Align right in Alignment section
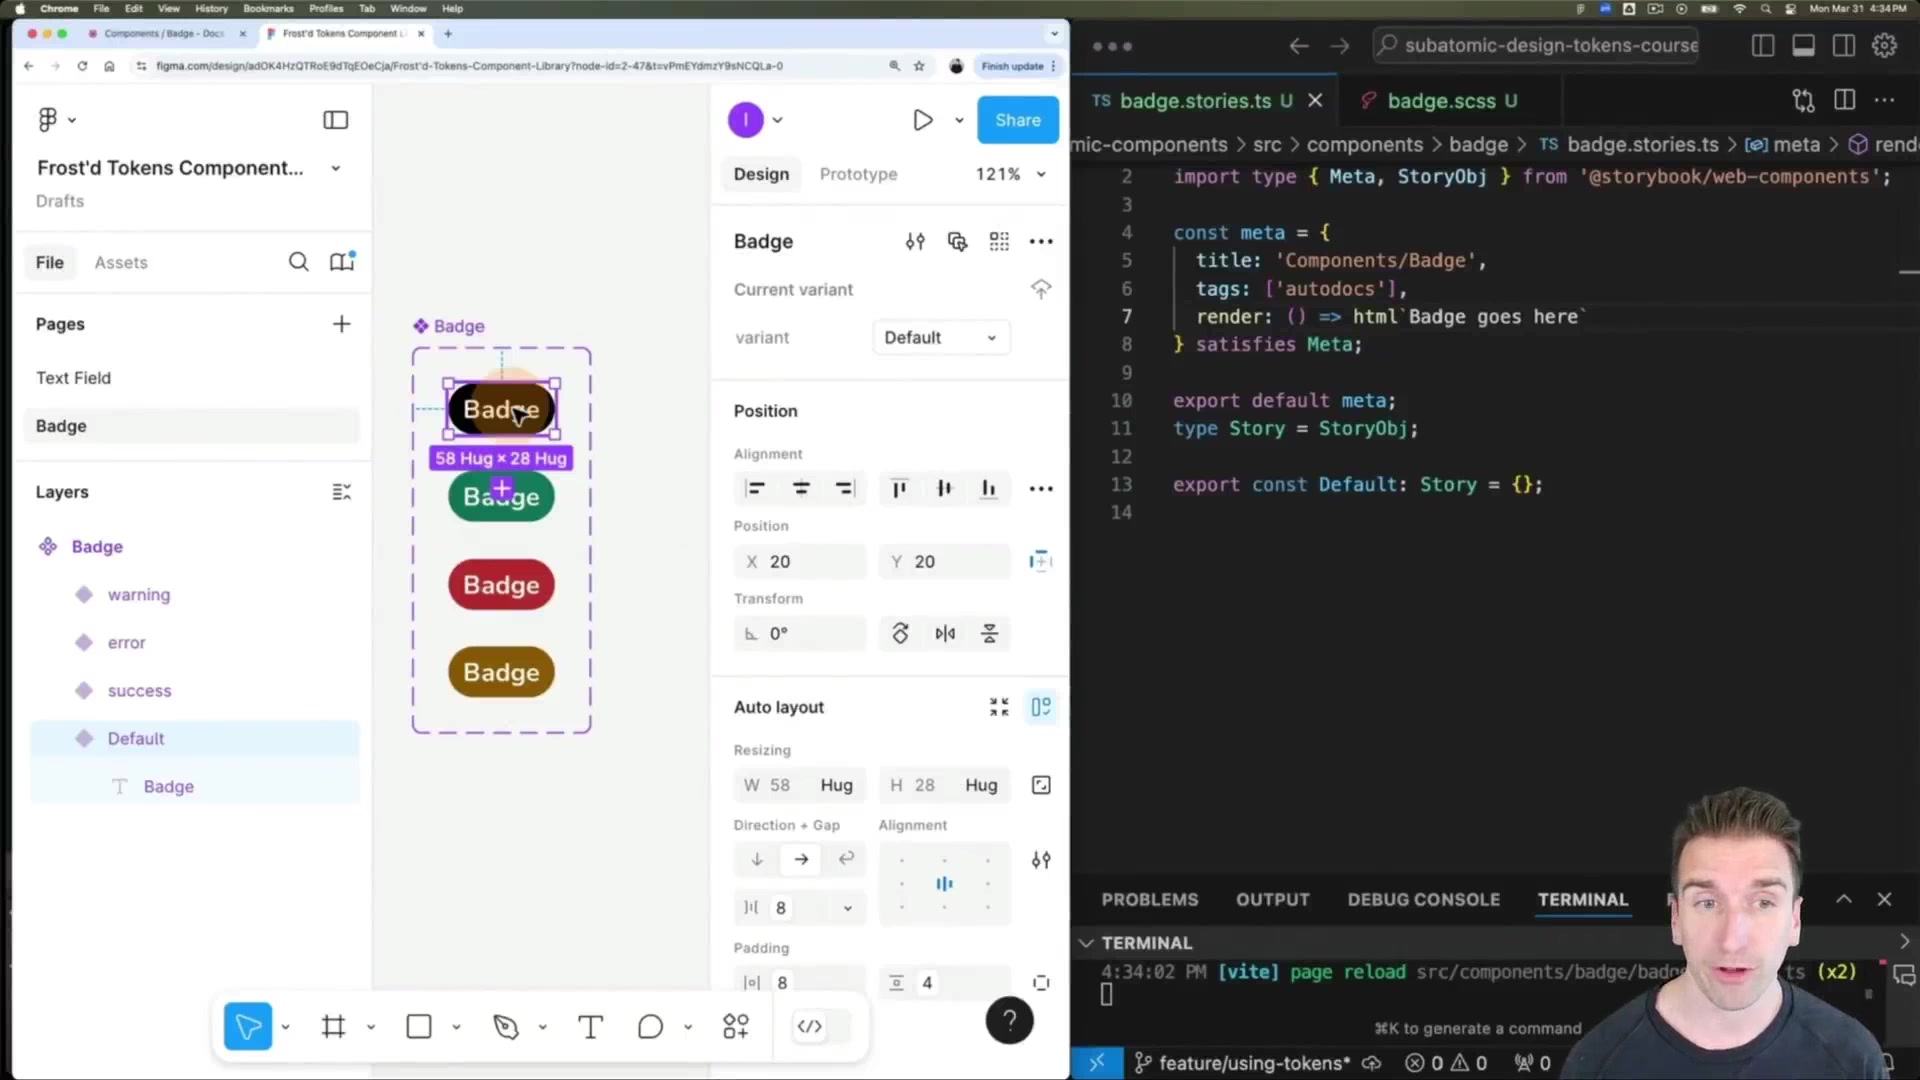The image size is (1920, 1080). click(x=845, y=488)
